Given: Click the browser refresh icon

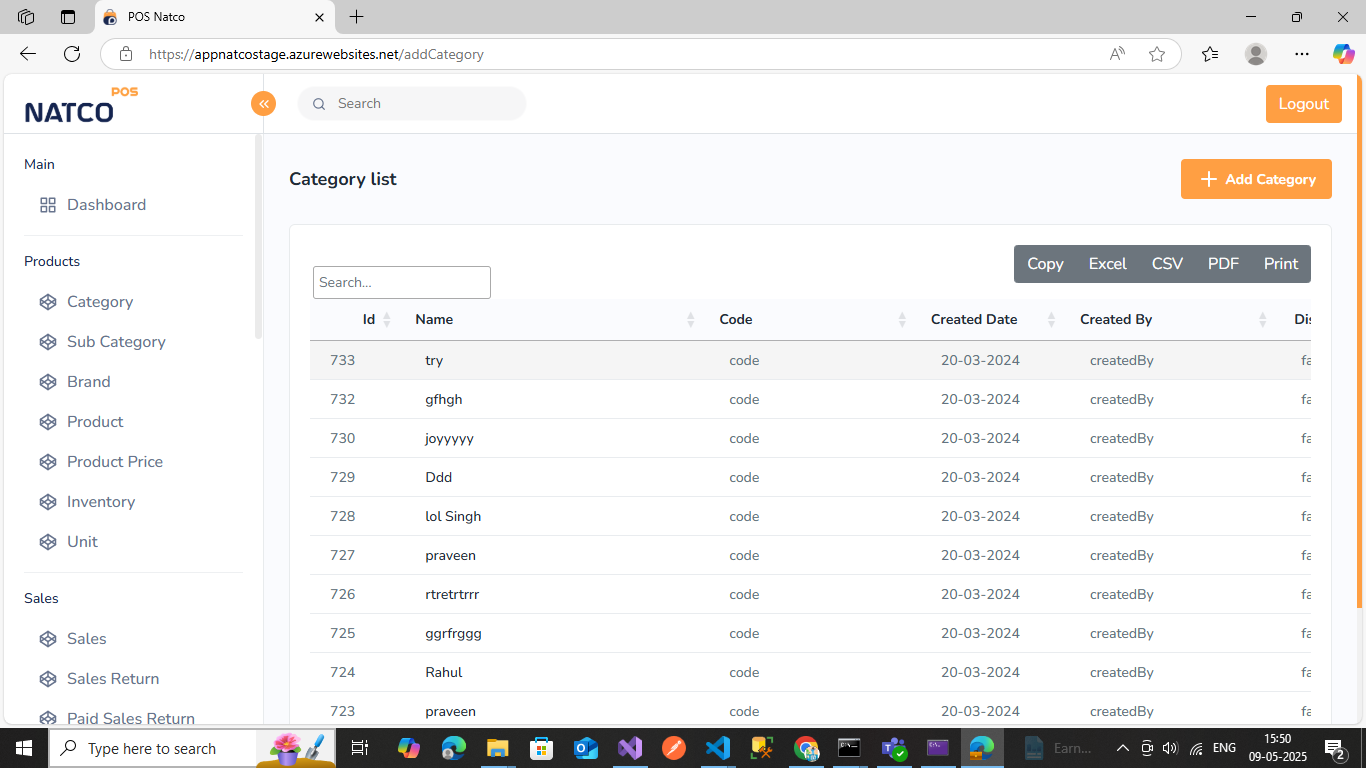Looking at the screenshot, I should click(x=72, y=54).
